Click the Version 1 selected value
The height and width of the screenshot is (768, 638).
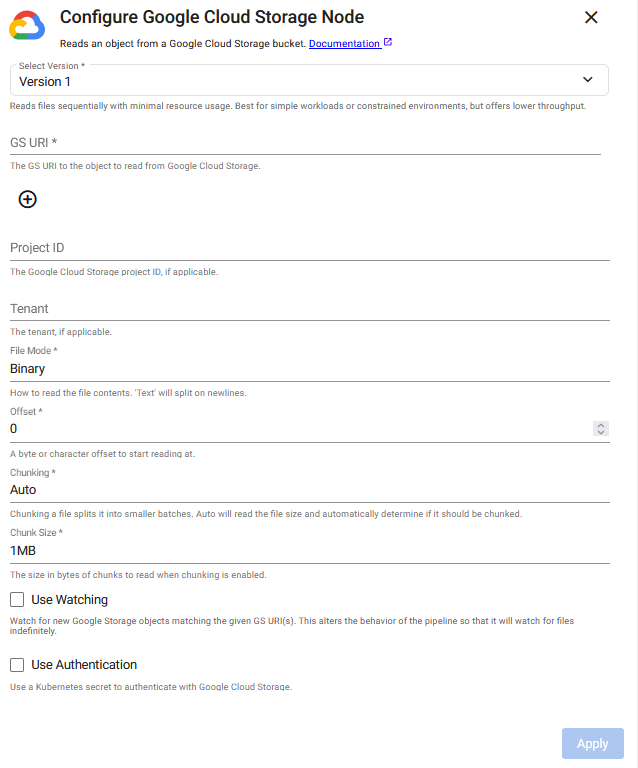pos(45,81)
